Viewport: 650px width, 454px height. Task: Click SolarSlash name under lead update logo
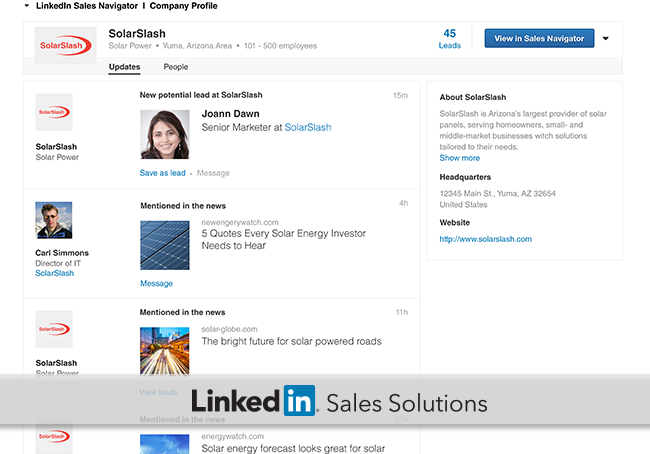56,147
